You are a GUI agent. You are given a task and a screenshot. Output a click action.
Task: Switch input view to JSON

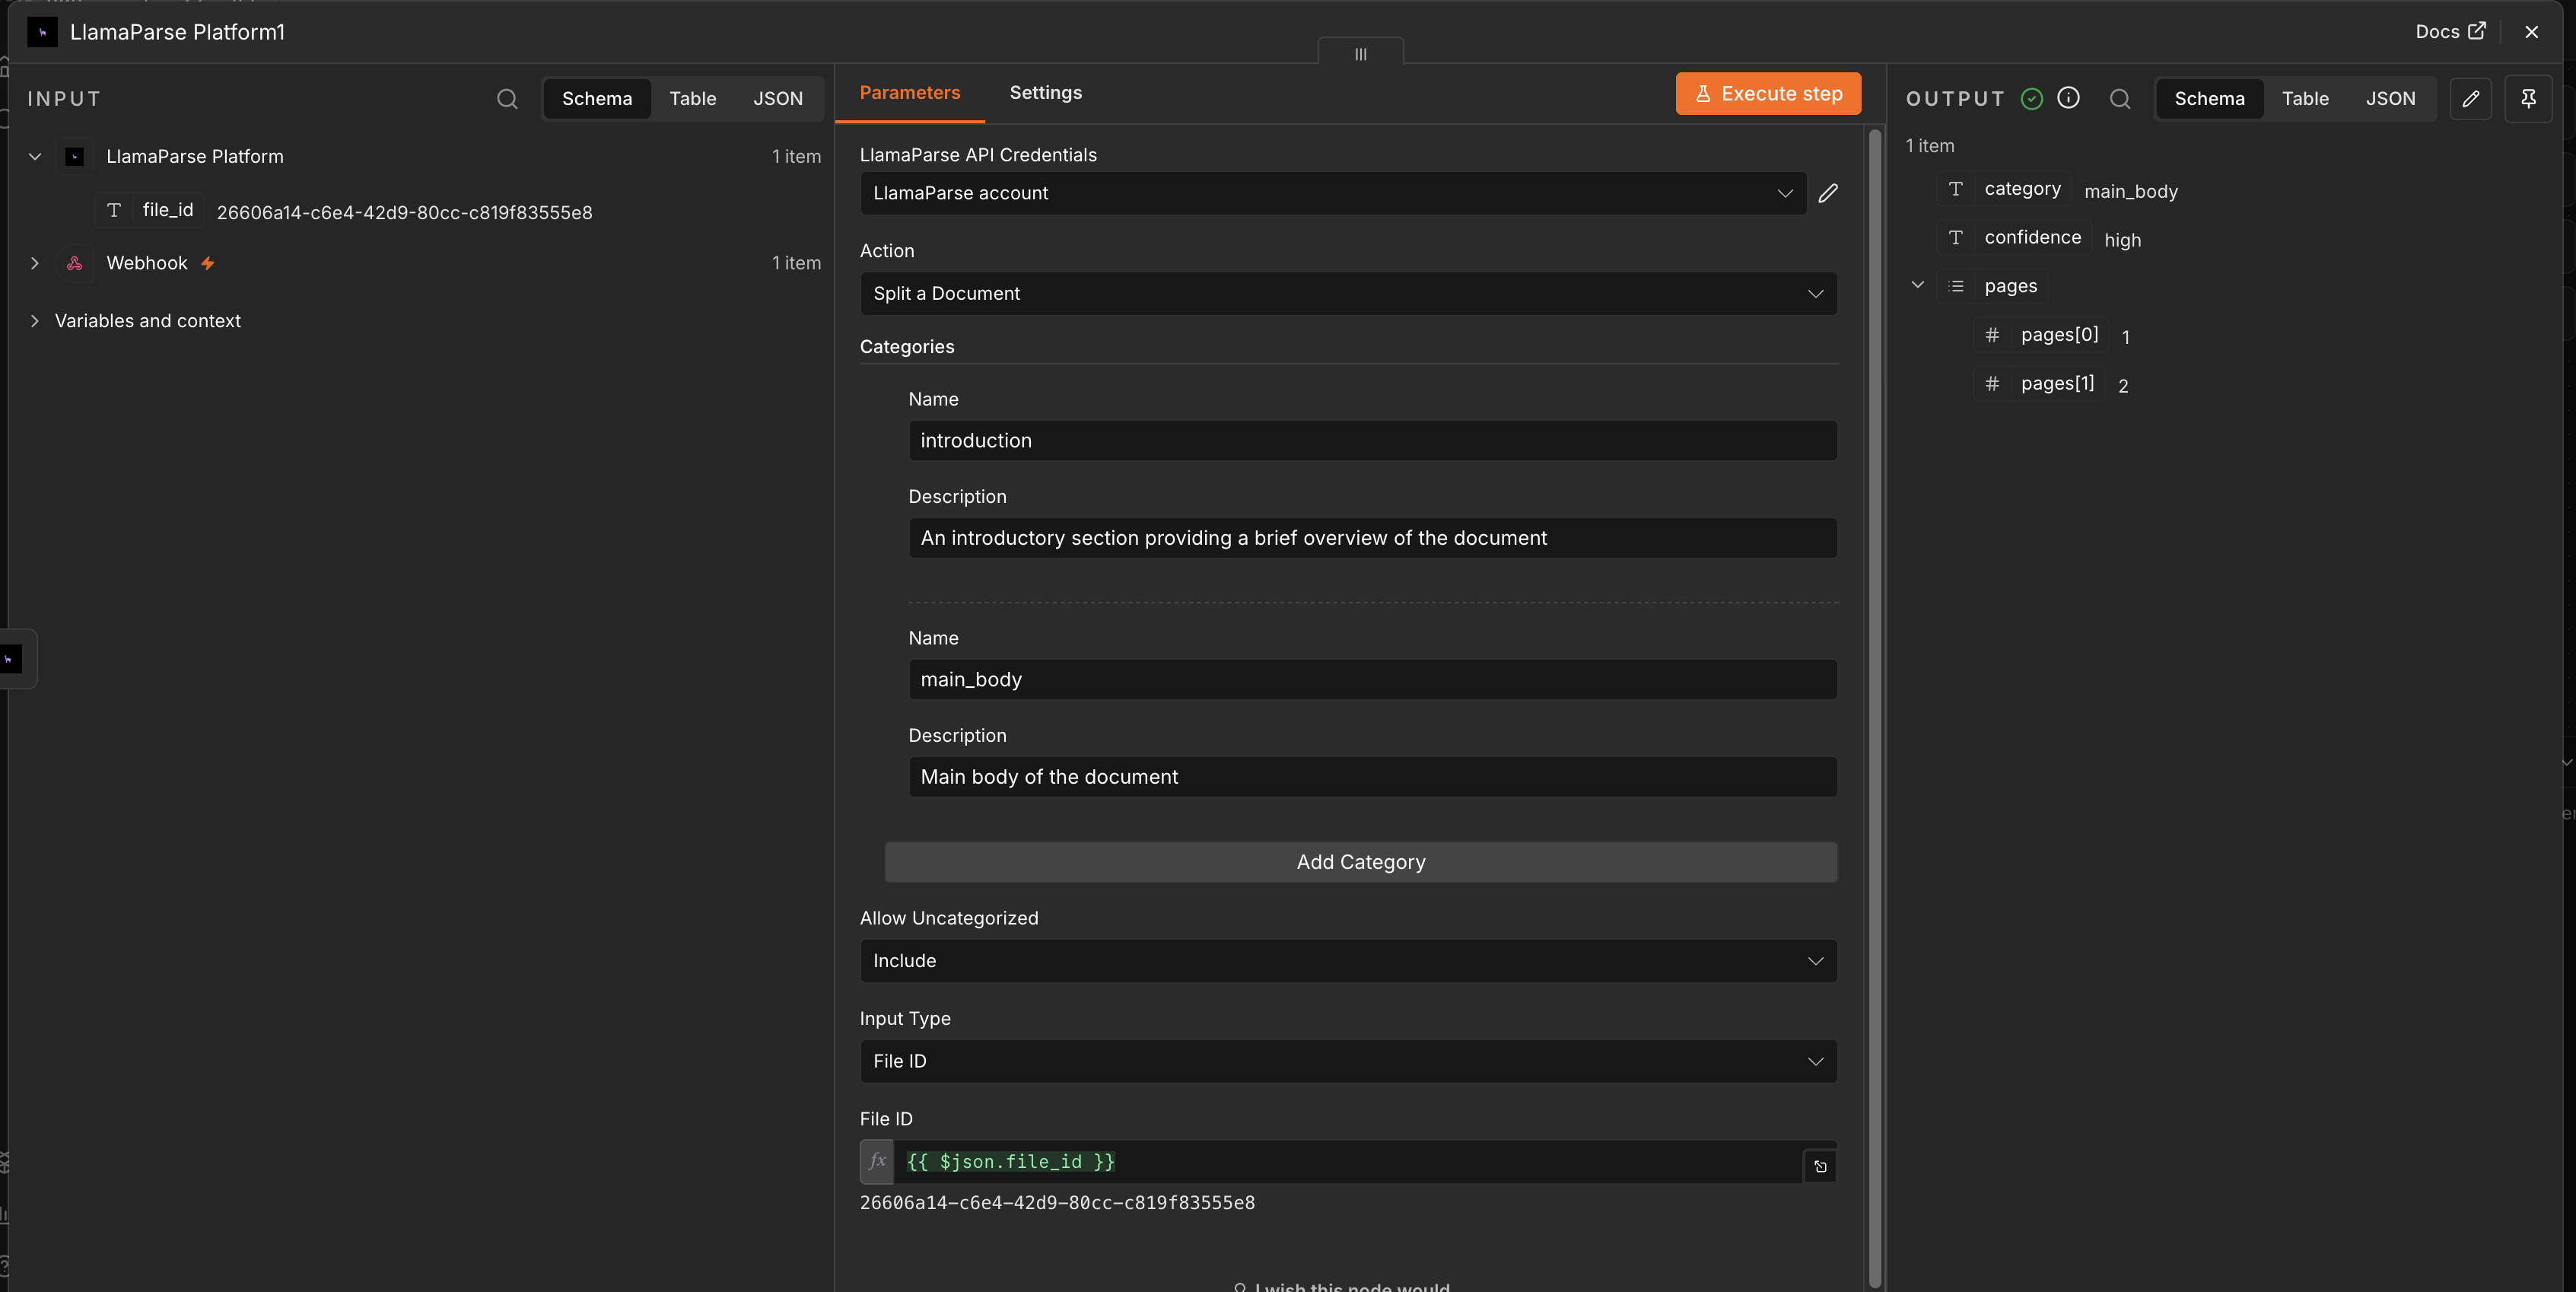(778, 98)
